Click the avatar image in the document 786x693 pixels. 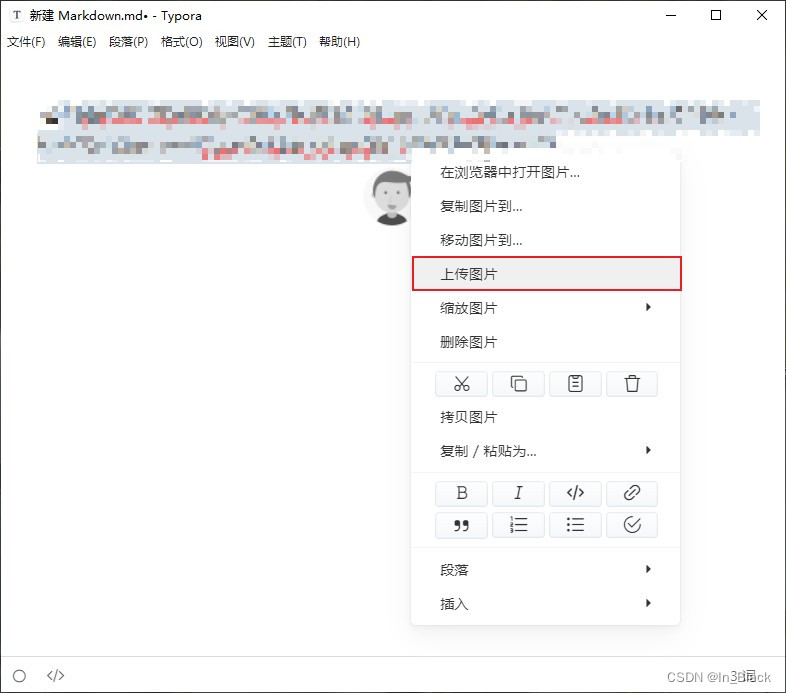click(x=388, y=198)
